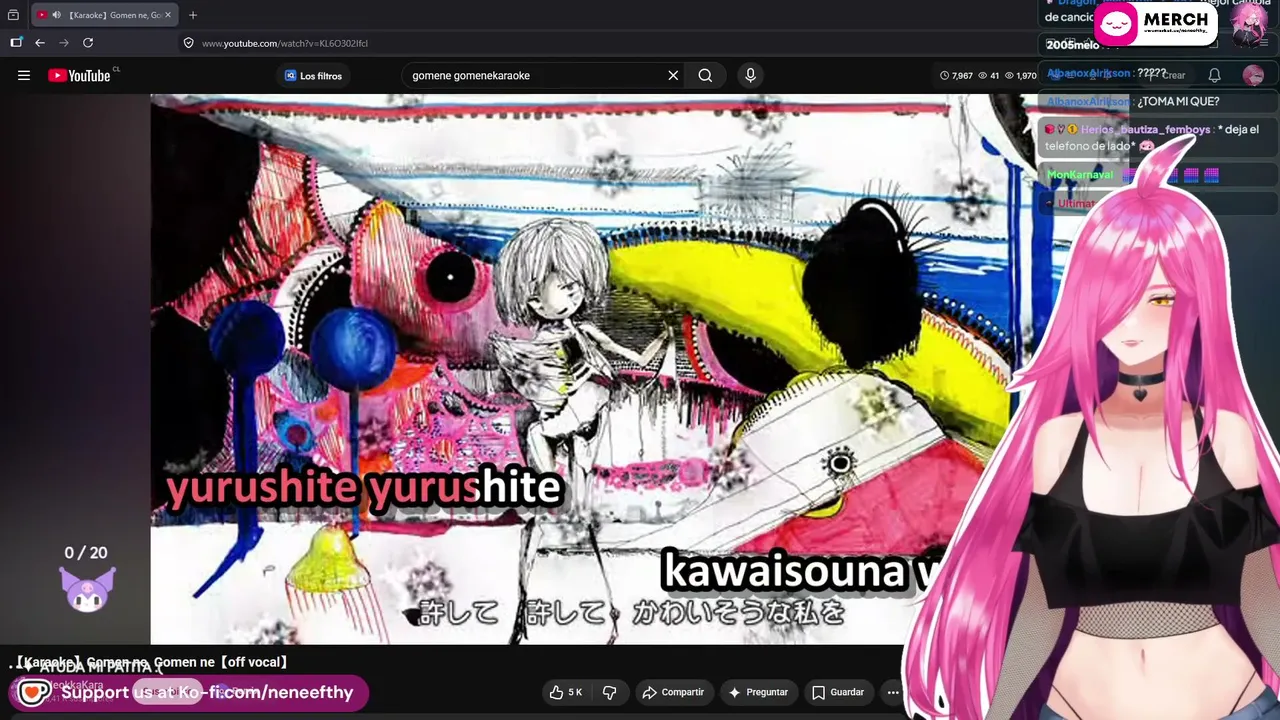Start voice search with the microphone
Screen dimensions: 1280x720
(750, 76)
